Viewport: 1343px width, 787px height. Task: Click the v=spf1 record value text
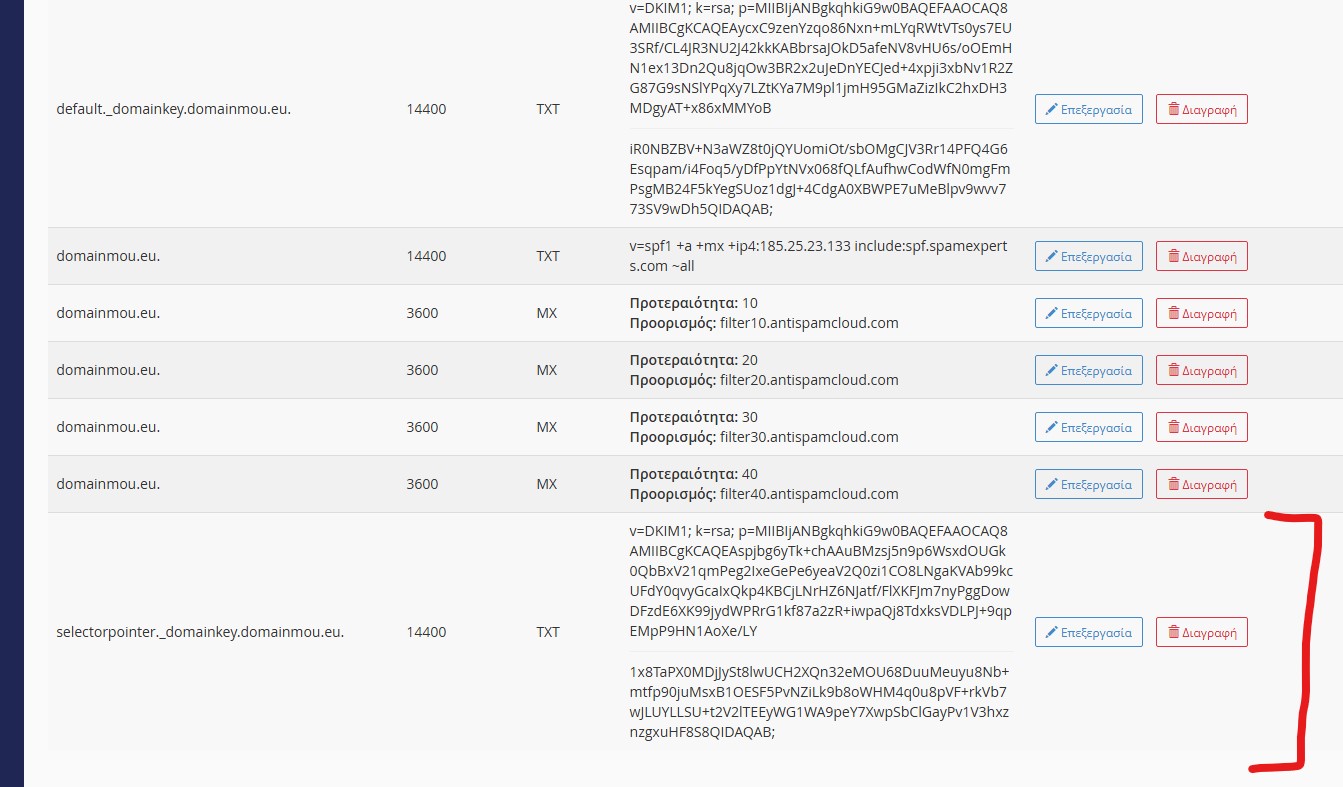point(818,256)
